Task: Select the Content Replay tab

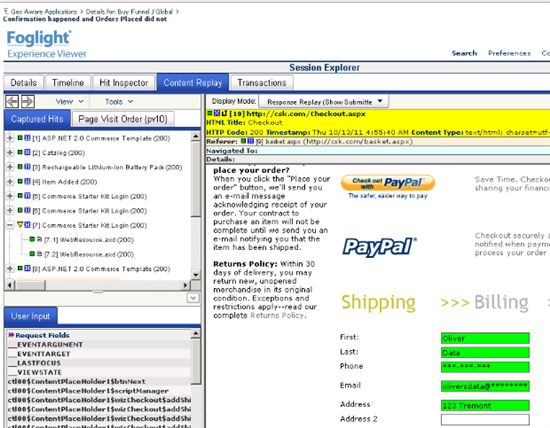Action: click(193, 83)
